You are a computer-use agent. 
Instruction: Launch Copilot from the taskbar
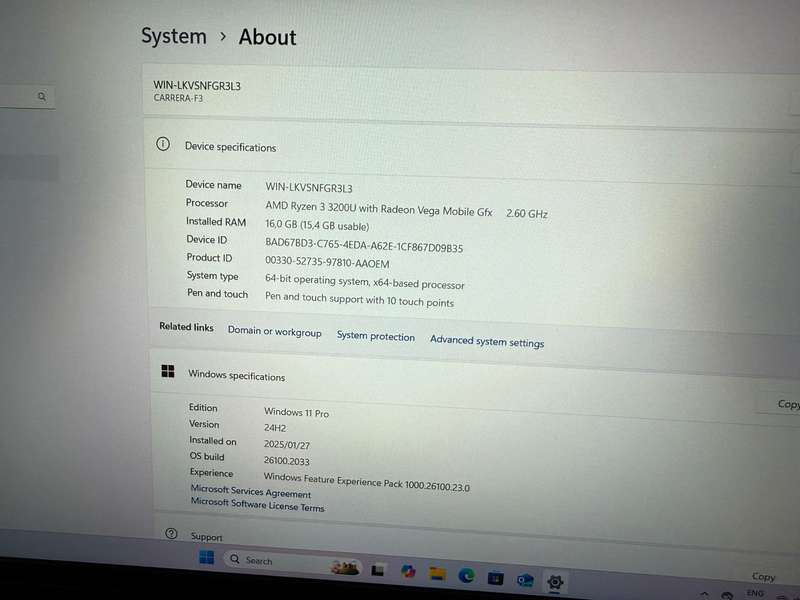tap(408, 571)
